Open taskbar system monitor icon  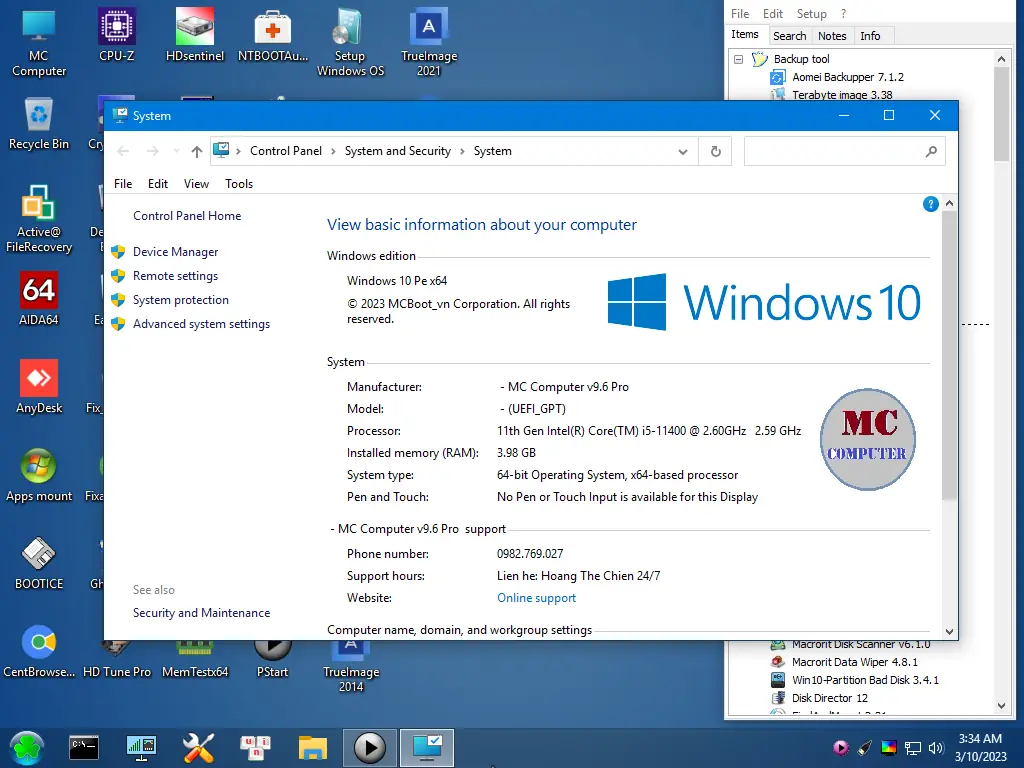tap(141, 748)
